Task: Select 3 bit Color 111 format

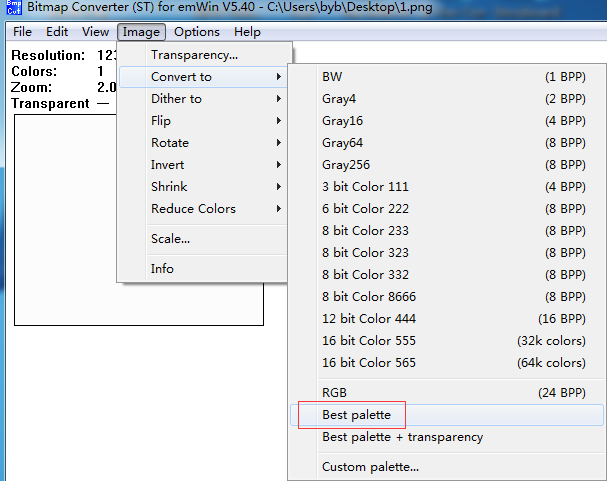Action: tap(447, 187)
